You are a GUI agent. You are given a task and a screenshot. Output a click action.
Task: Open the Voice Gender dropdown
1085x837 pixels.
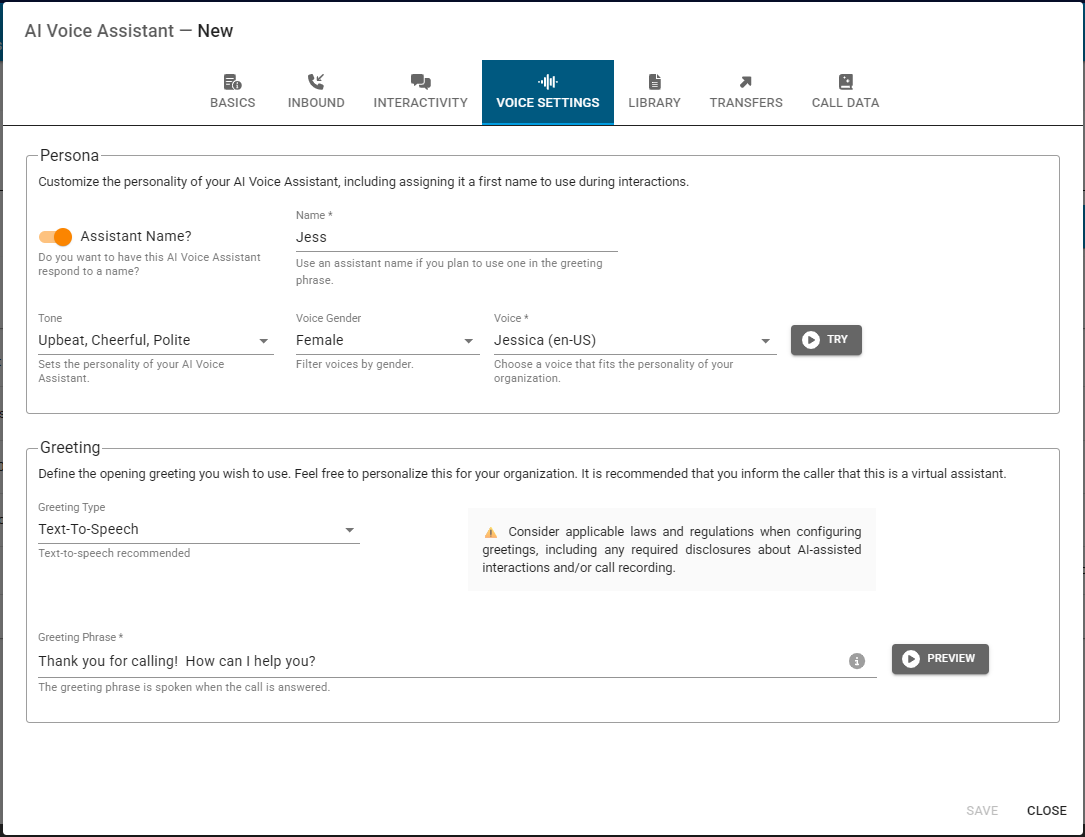[468, 340]
